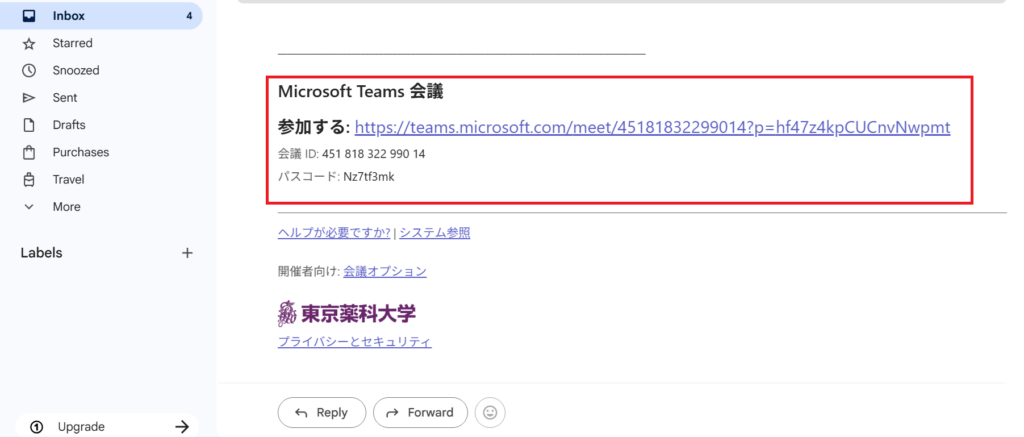This screenshot has height=437, width=1024.
Task: Click the Upgrade arrow icon
Action: pos(182,427)
